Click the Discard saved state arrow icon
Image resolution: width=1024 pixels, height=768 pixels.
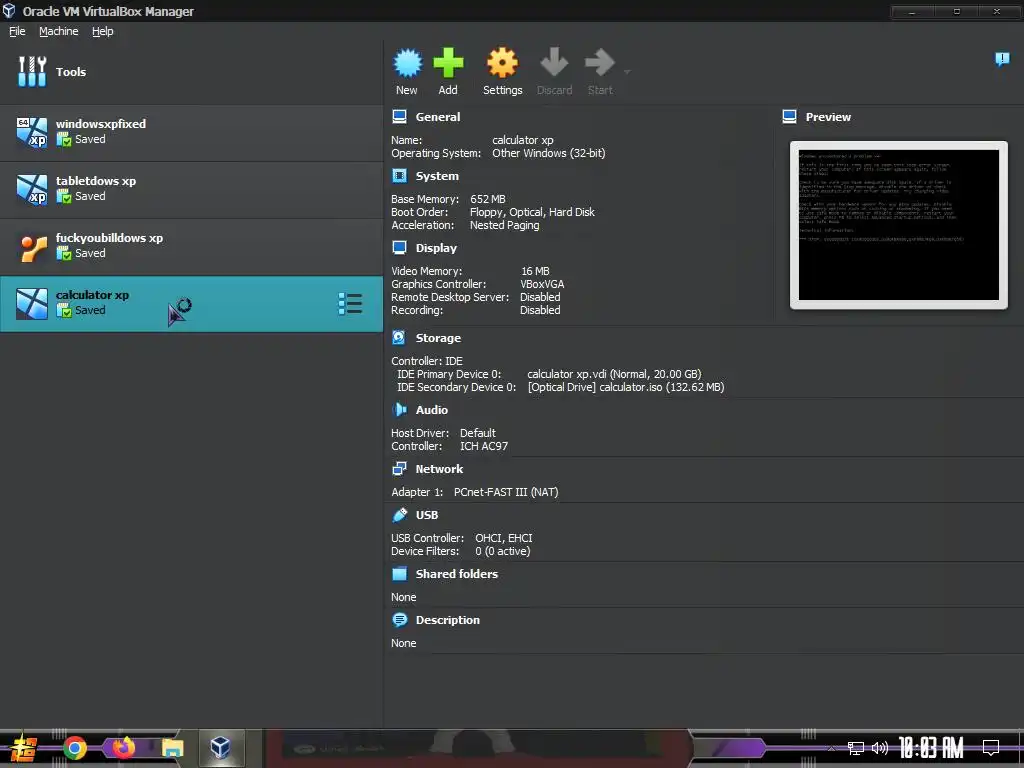click(554, 62)
